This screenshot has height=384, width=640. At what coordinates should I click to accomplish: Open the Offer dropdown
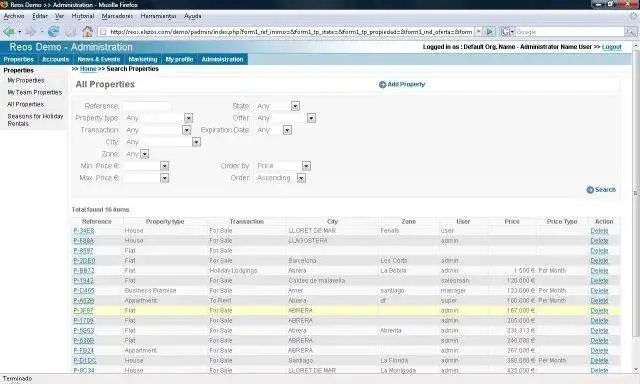coord(311,118)
